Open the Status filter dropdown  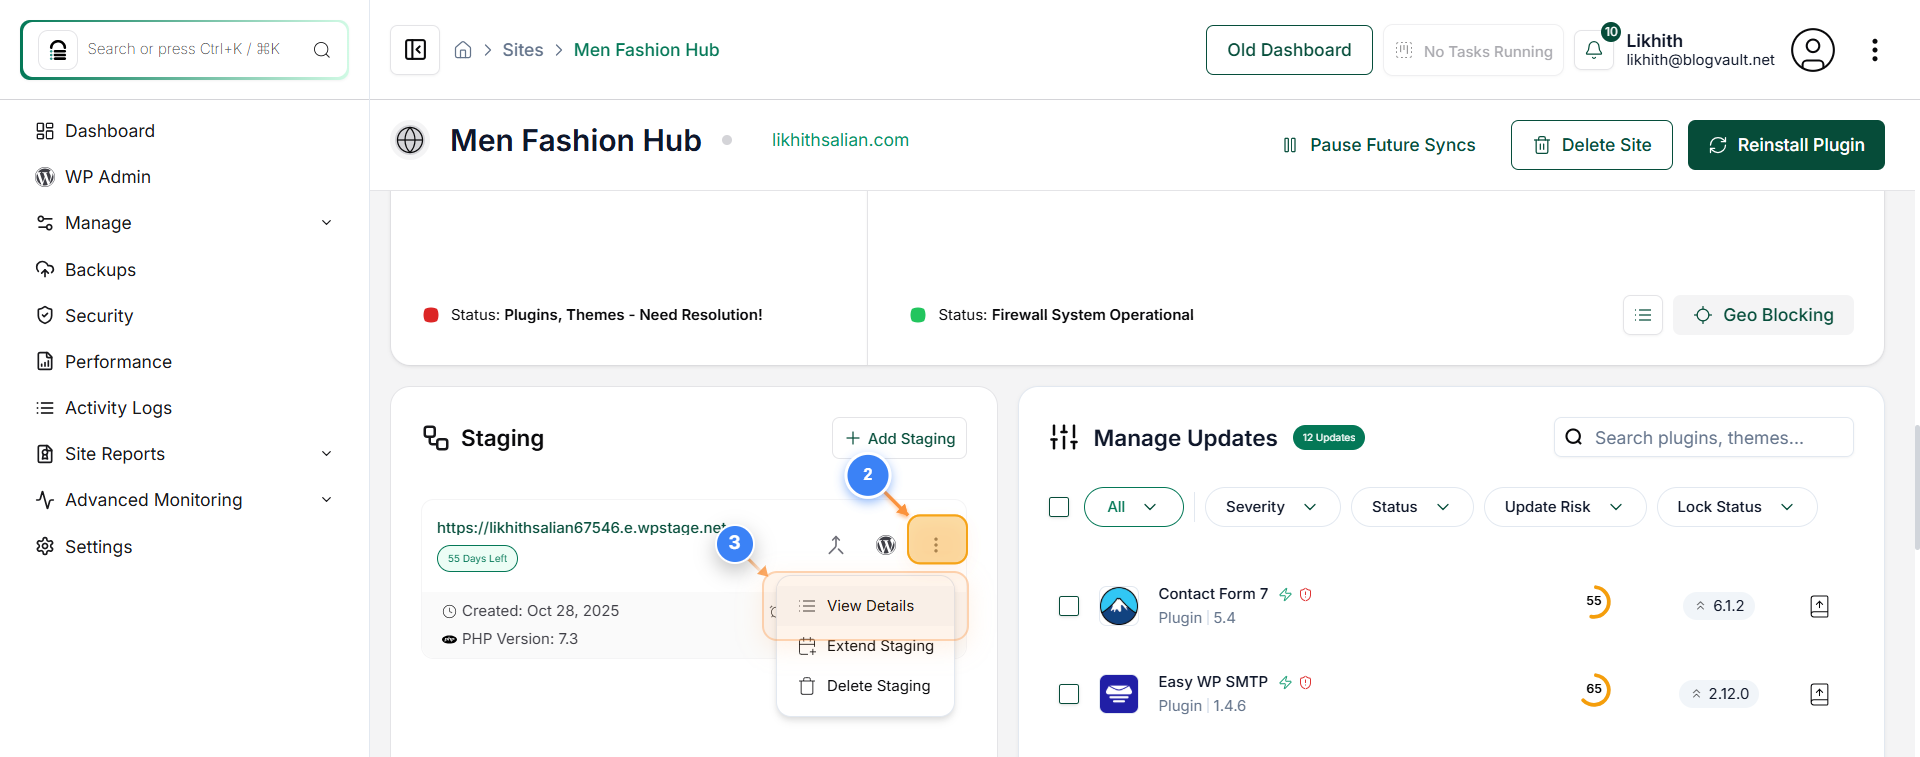pyautogui.click(x=1412, y=507)
